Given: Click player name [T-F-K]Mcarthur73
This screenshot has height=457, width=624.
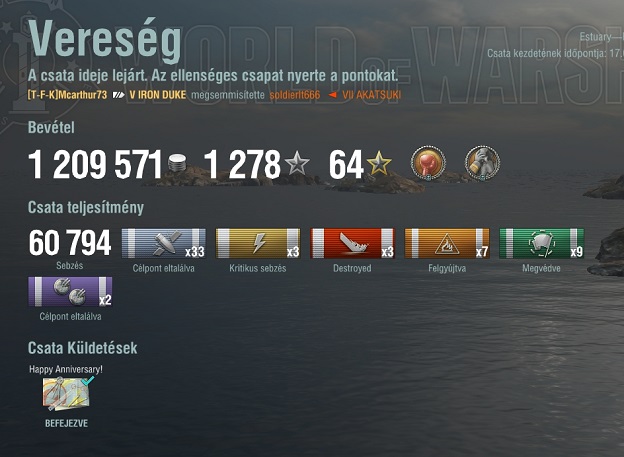Looking at the screenshot, I should (x=67, y=95).
